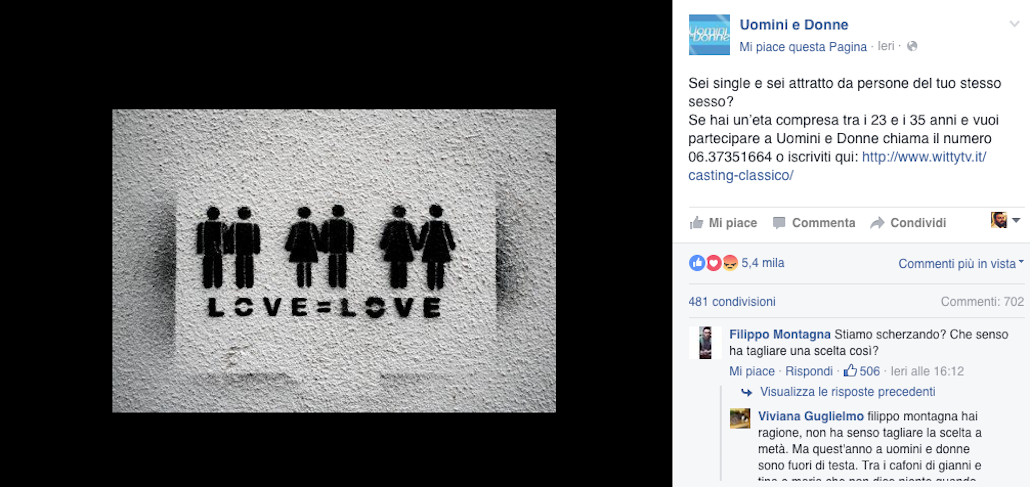The width and height of the screenshot is (1030, 487).
Task: Open the Uomini e Donne page name
Action: pyautogui.click(x=794, y=25)
